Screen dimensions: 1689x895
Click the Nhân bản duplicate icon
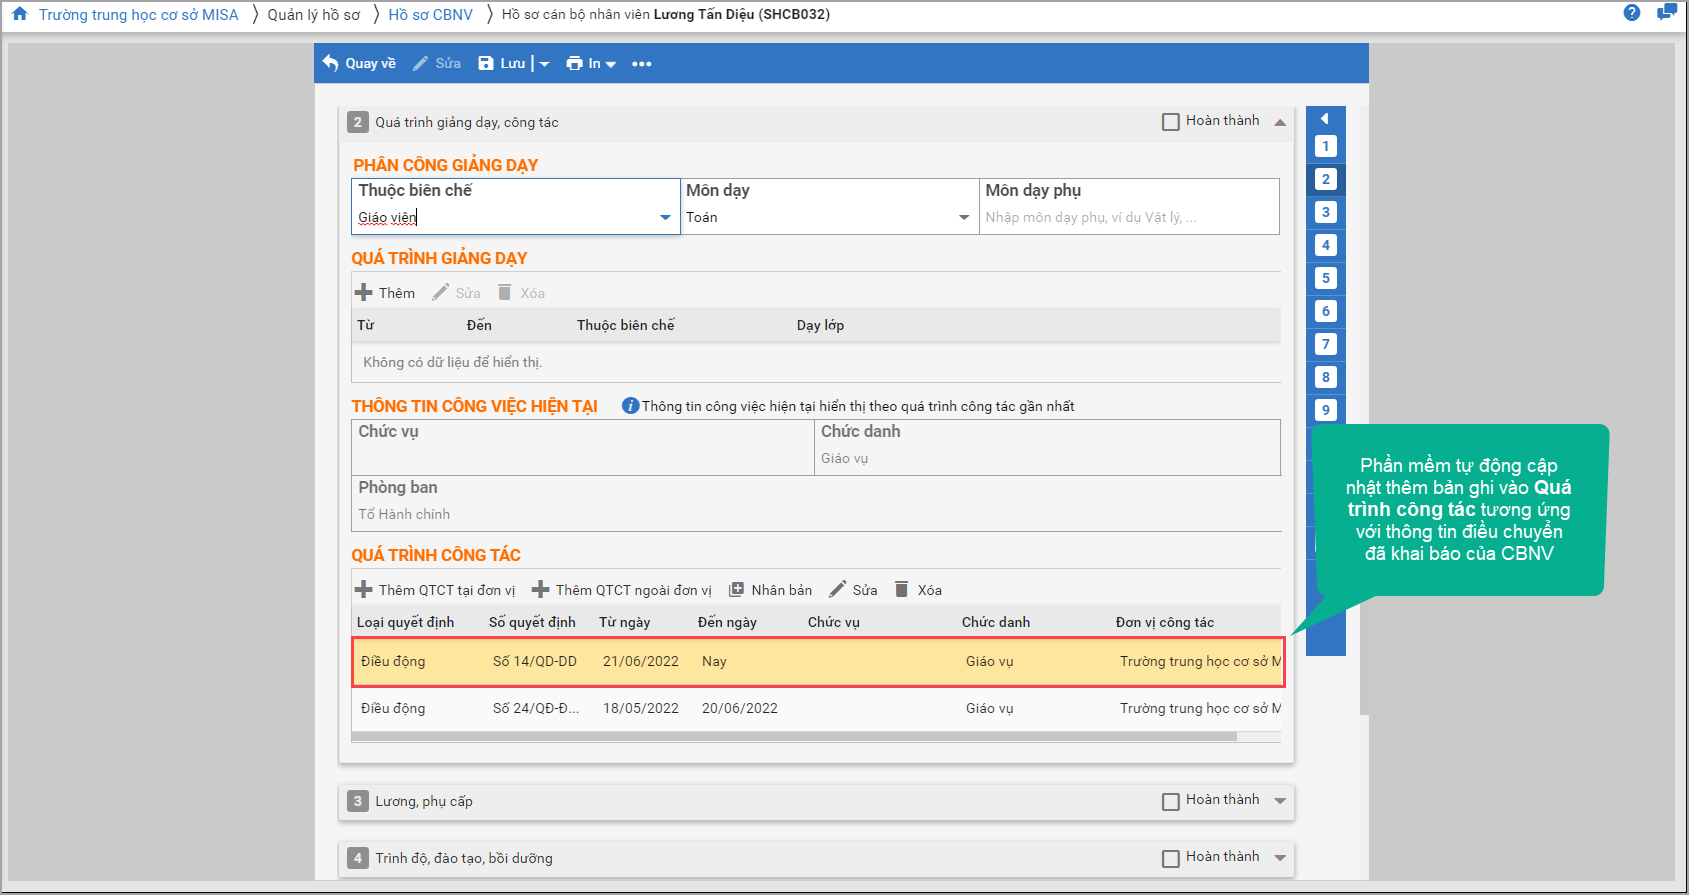pyautogui.click(x=737, y=589)
